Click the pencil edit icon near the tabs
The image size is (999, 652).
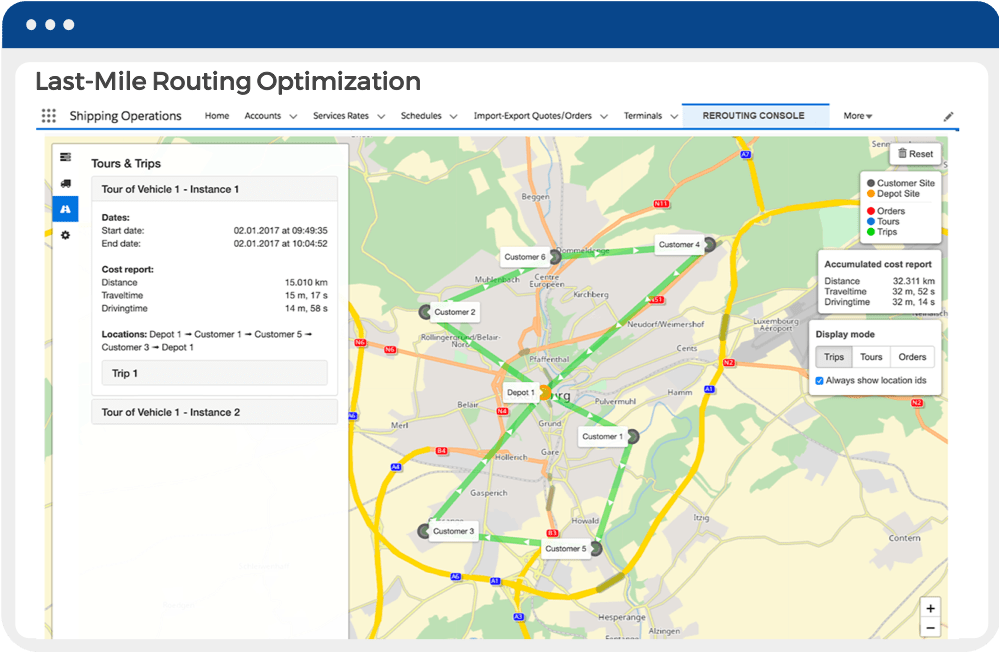[x=948, y=115]
